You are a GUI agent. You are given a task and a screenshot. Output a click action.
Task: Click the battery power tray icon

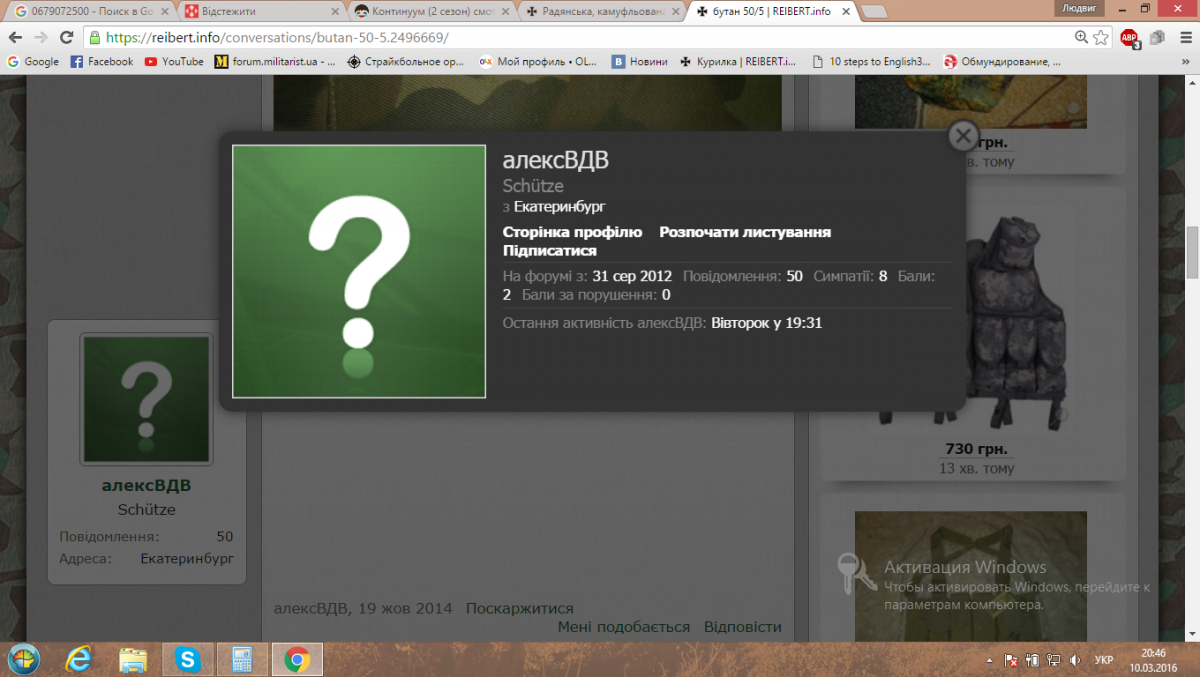point(1031,660)
